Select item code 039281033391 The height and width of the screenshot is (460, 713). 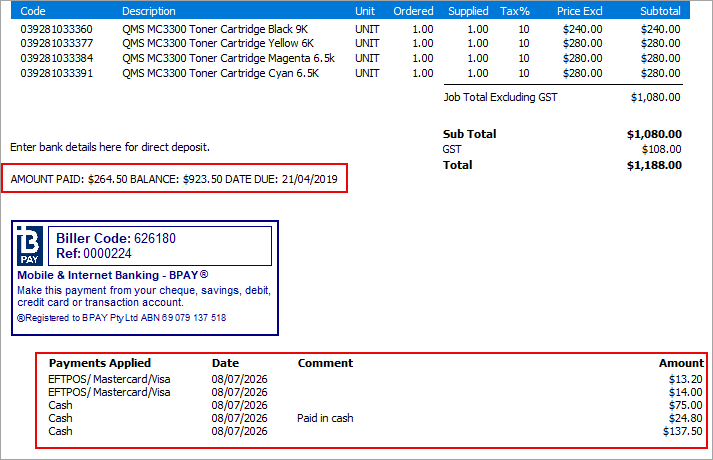(x=56, y=73)
